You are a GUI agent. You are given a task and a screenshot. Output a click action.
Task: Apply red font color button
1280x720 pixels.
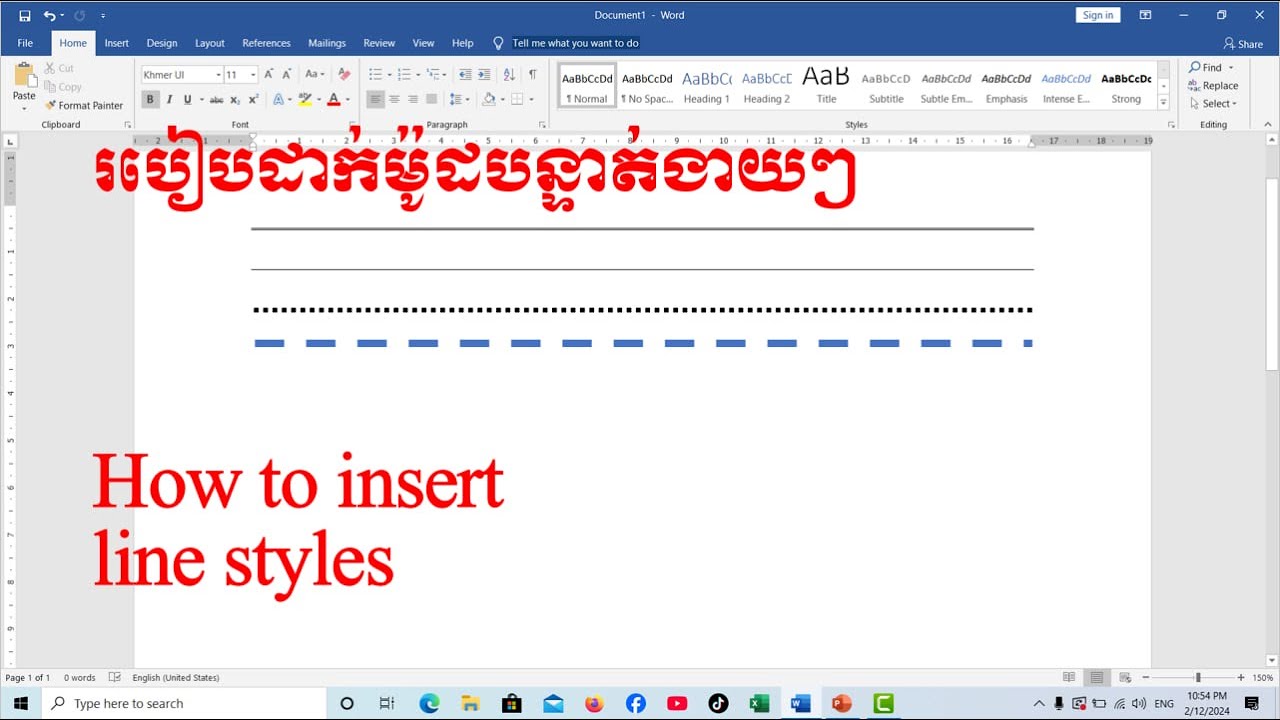pos(334,99)
